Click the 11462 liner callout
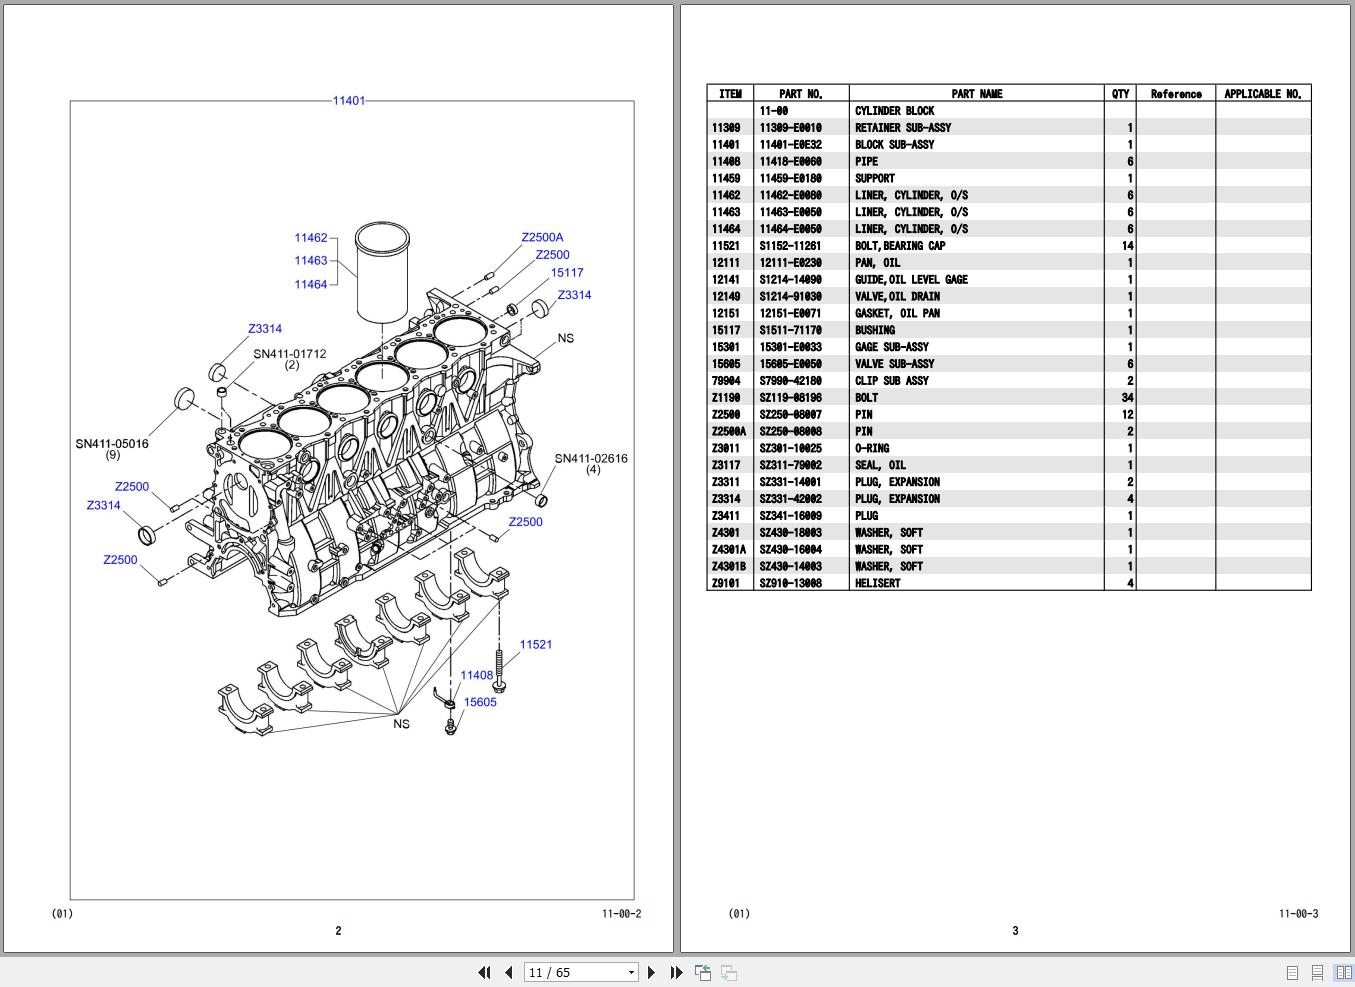1355x987 pixels. coord(311,238)
